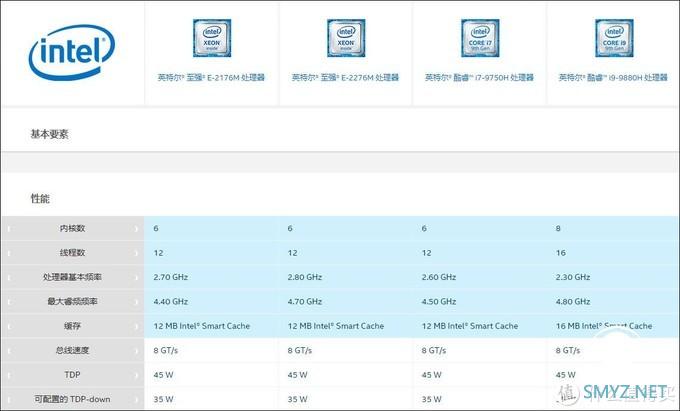
Task: Click i7-9750H base frequency 2.60 GHz
Action: tap(438, 277)
